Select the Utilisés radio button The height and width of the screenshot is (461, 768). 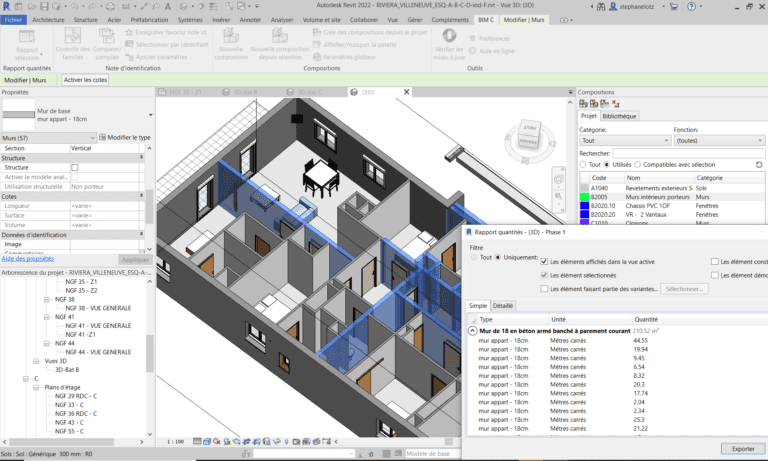pos(606,165)
